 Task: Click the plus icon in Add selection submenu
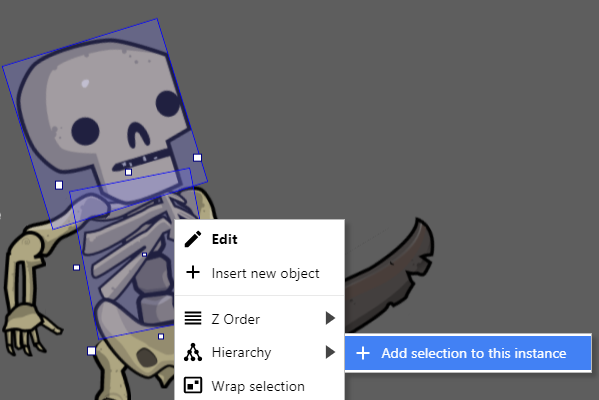tap(363, 353)
